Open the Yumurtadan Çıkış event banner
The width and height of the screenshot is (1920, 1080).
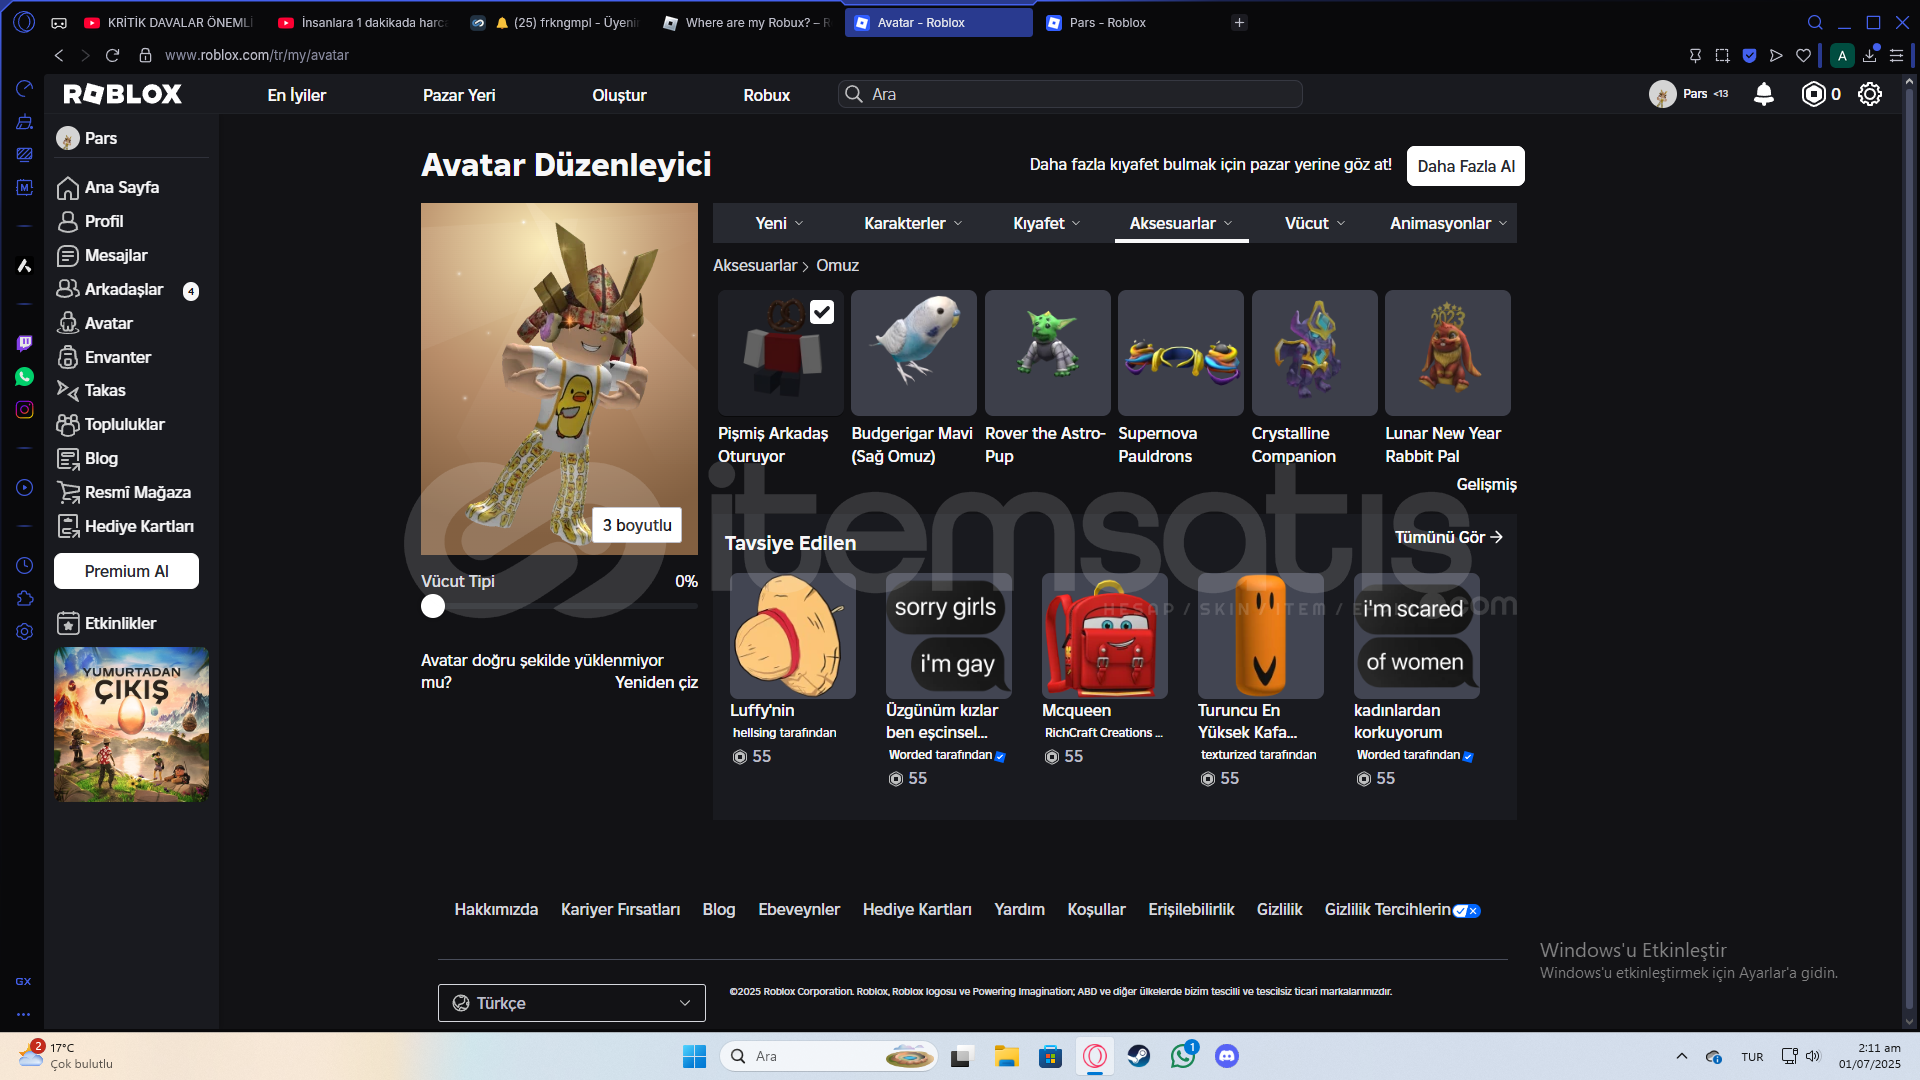click(131, 724)
